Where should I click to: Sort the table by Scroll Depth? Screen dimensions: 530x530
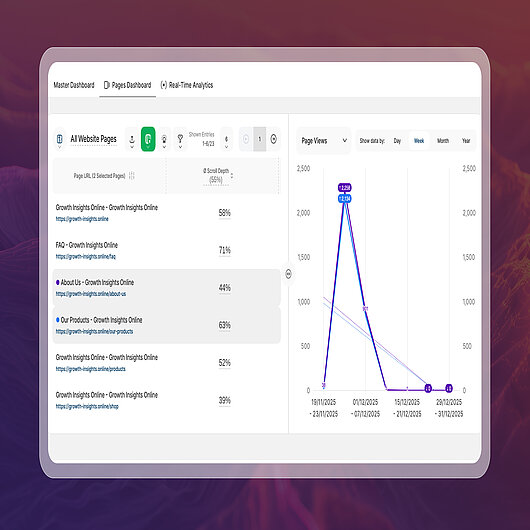click(x=232, y=176)
